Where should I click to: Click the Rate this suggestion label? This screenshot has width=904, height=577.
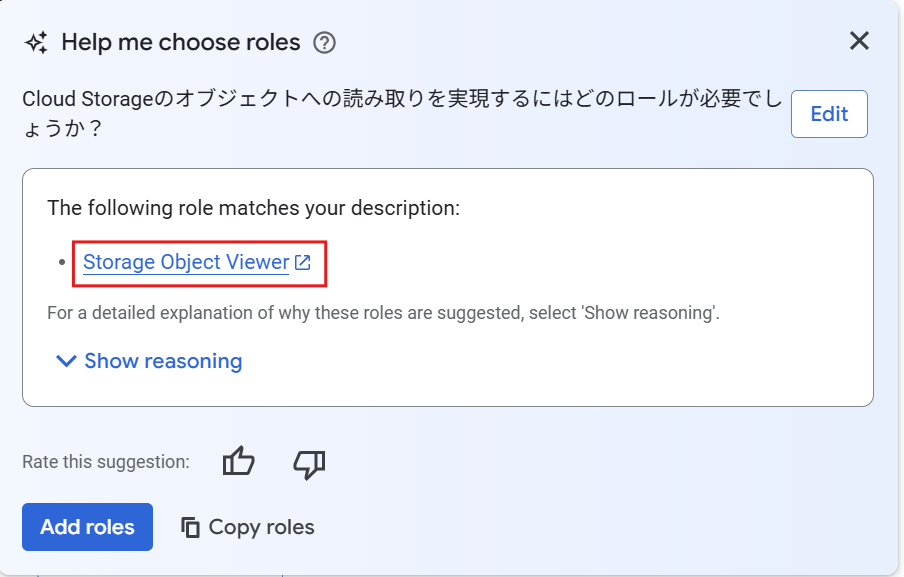pyautogui.click(x=105, y=462)
